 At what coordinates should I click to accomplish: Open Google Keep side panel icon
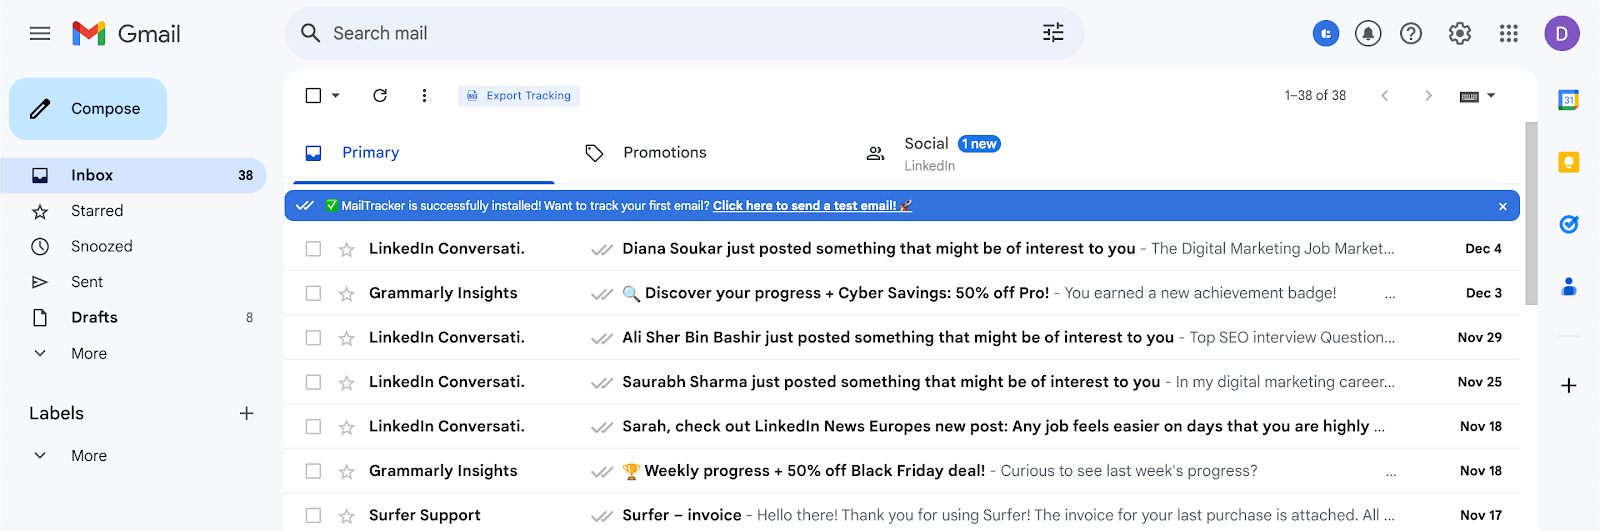click(1569, 162)
